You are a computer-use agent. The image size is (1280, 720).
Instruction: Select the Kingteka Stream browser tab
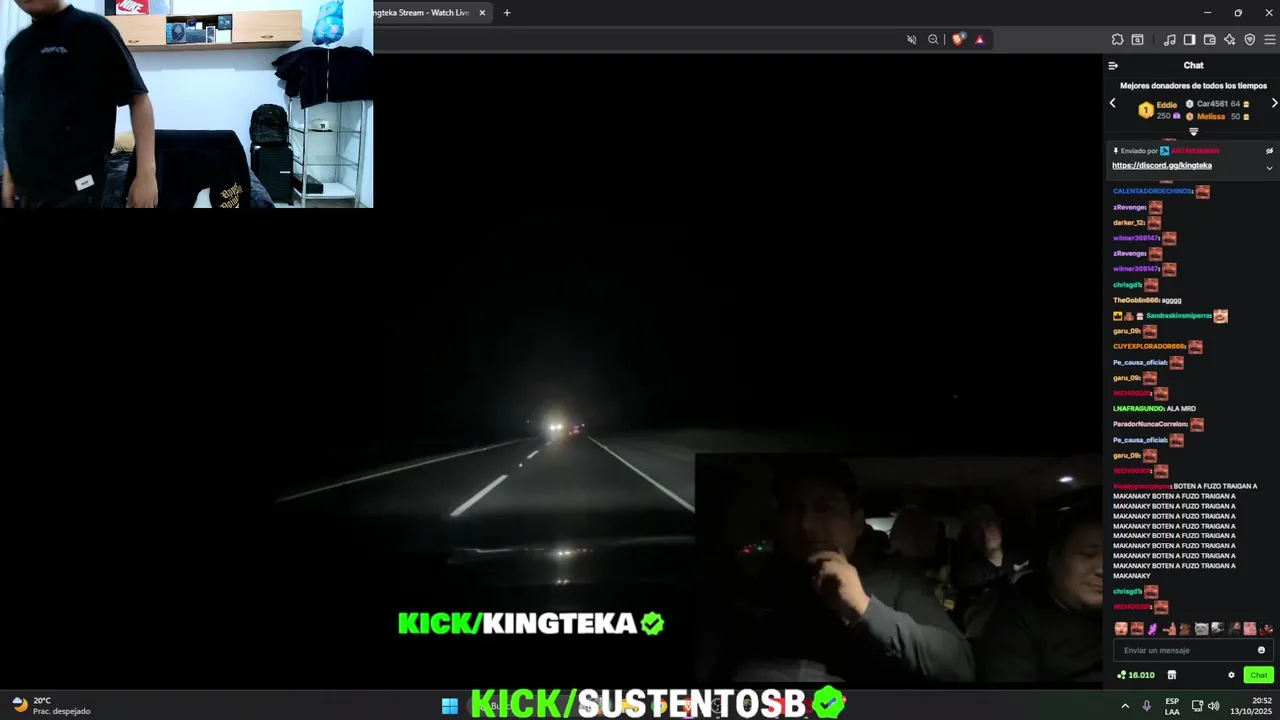[x=430, y=13]
